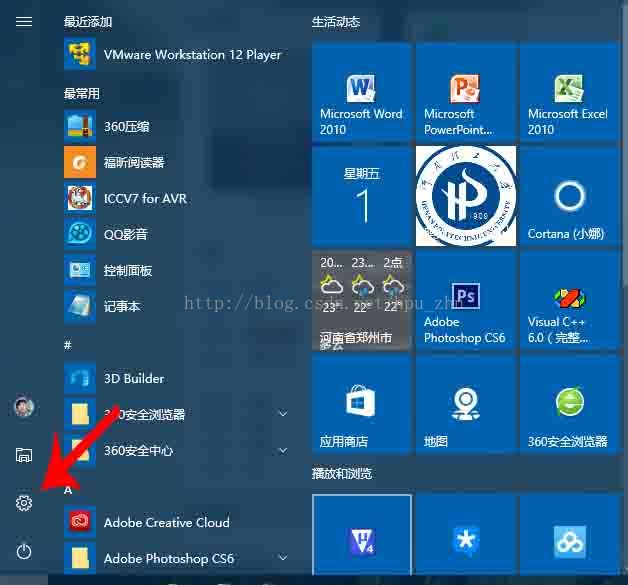Open the star icon tile under 播放和浏览
The width and height of the screenshot is (628, 585).
(466, 535)
